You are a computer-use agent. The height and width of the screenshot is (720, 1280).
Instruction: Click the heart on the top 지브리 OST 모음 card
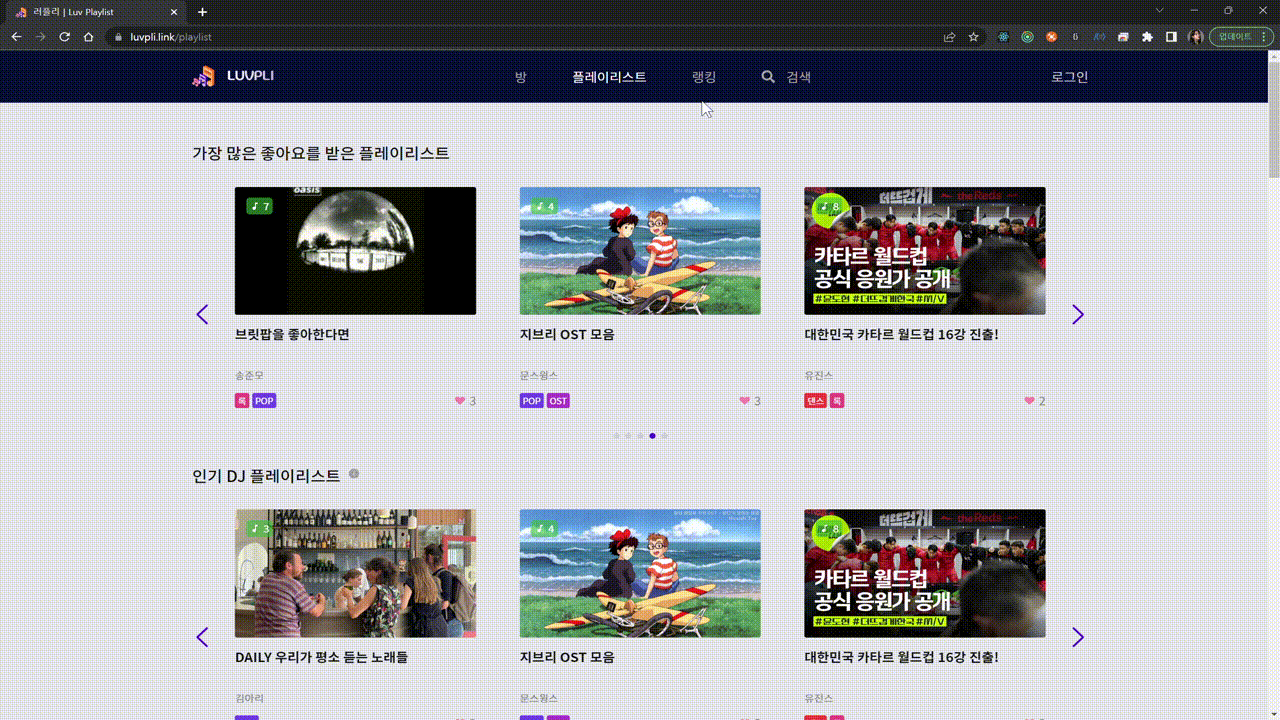[x=745, y=401]
